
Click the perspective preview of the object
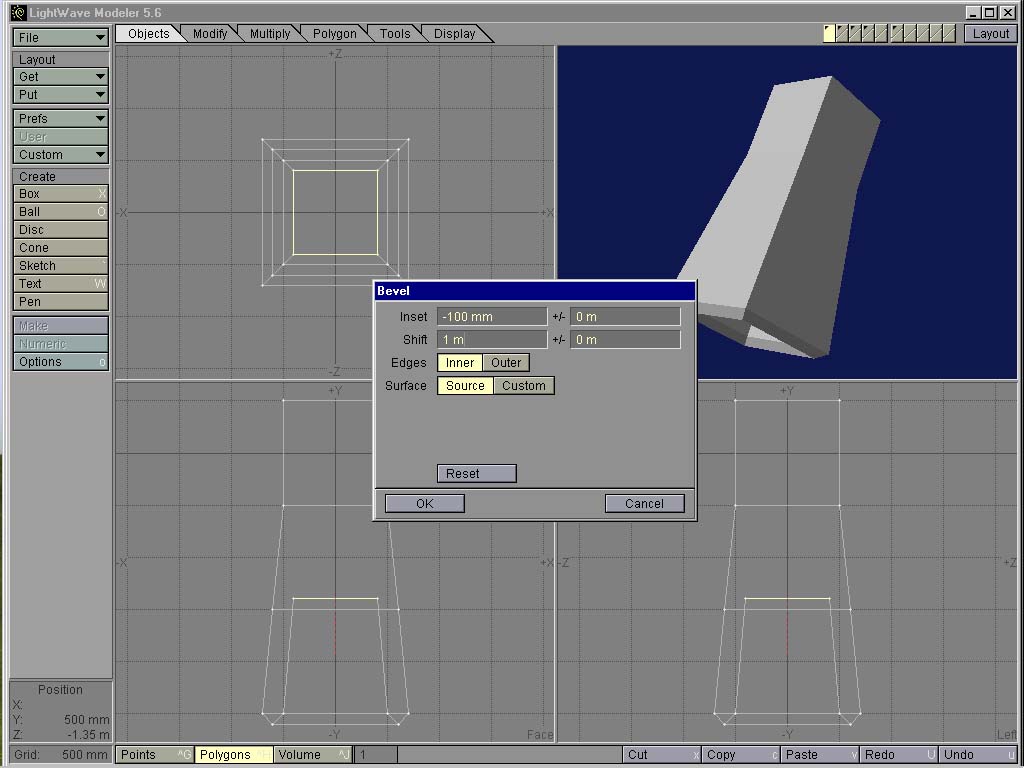pyautogui.click(x=787, y=212)
